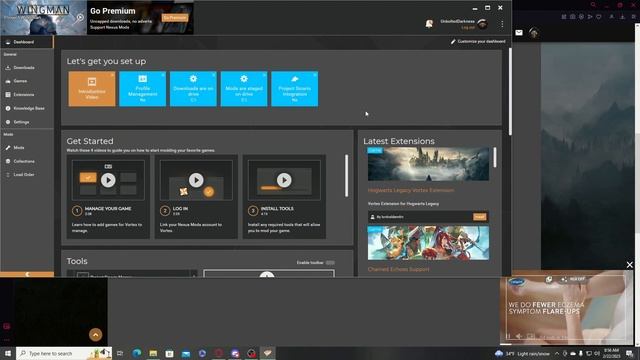This screenshot has height=360, width=640.
Task: Toggle the Project Solaris Integration tile
Action: [295, 89]
